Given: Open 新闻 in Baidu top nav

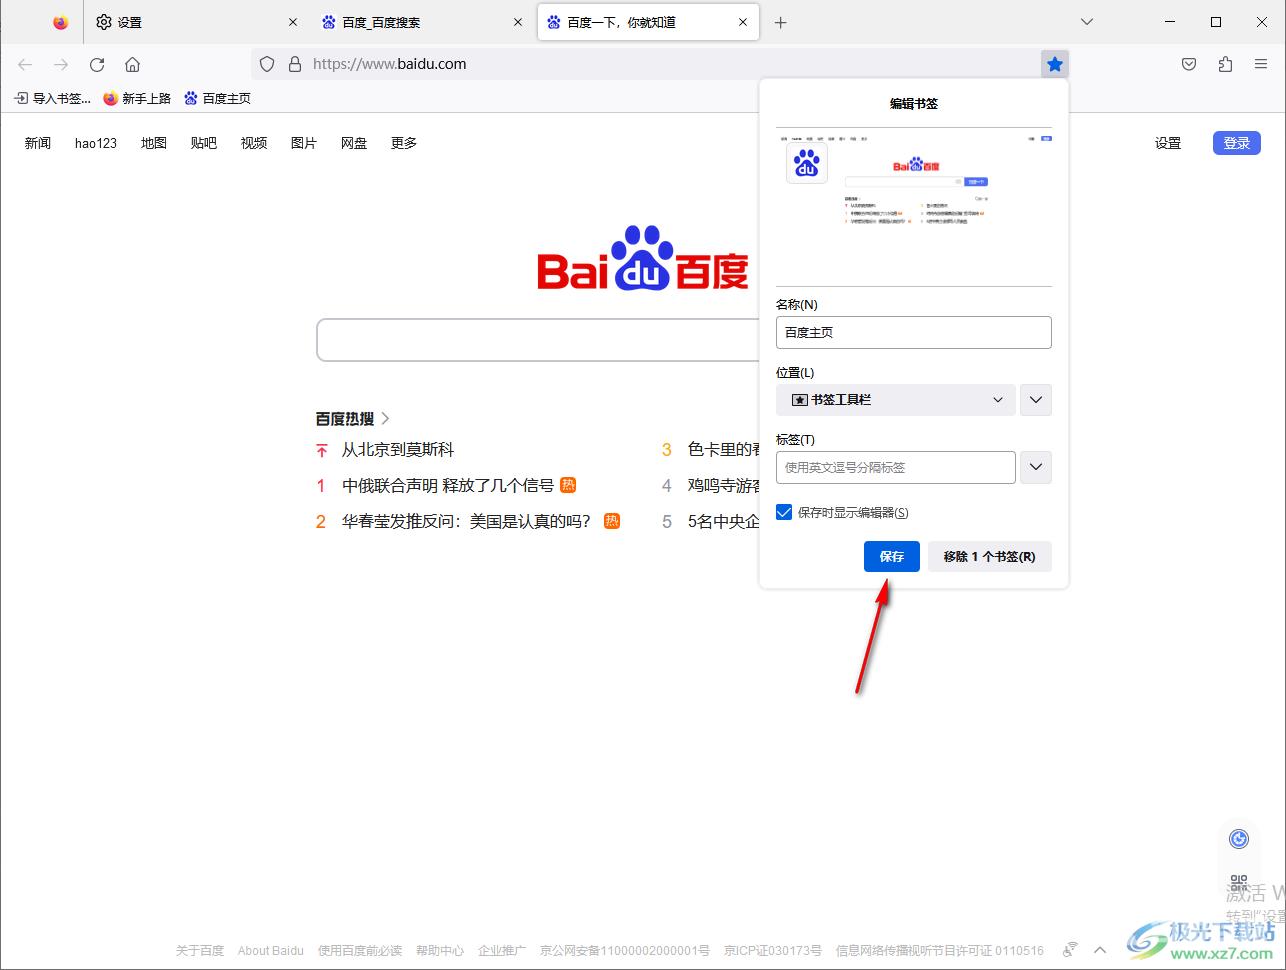Looking at the screenshot, I should coord(38,143).
